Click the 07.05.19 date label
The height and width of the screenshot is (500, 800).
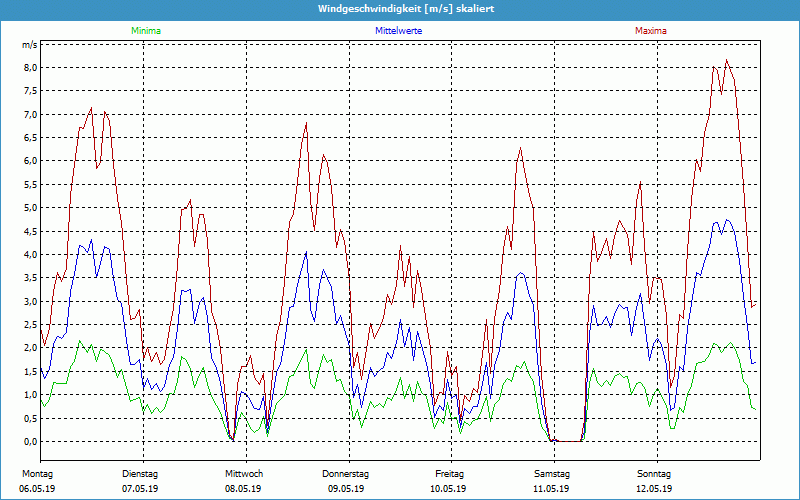point(140,489)
